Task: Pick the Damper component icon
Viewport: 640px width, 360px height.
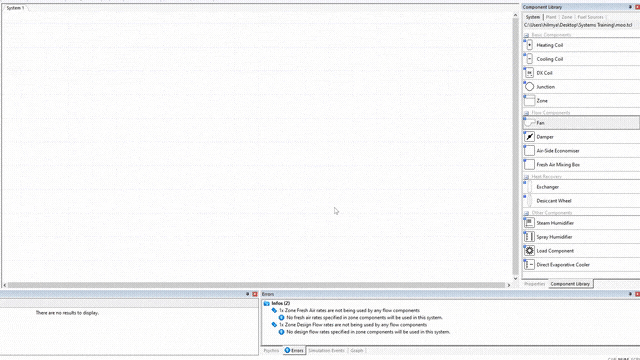Action: (529, 137)
